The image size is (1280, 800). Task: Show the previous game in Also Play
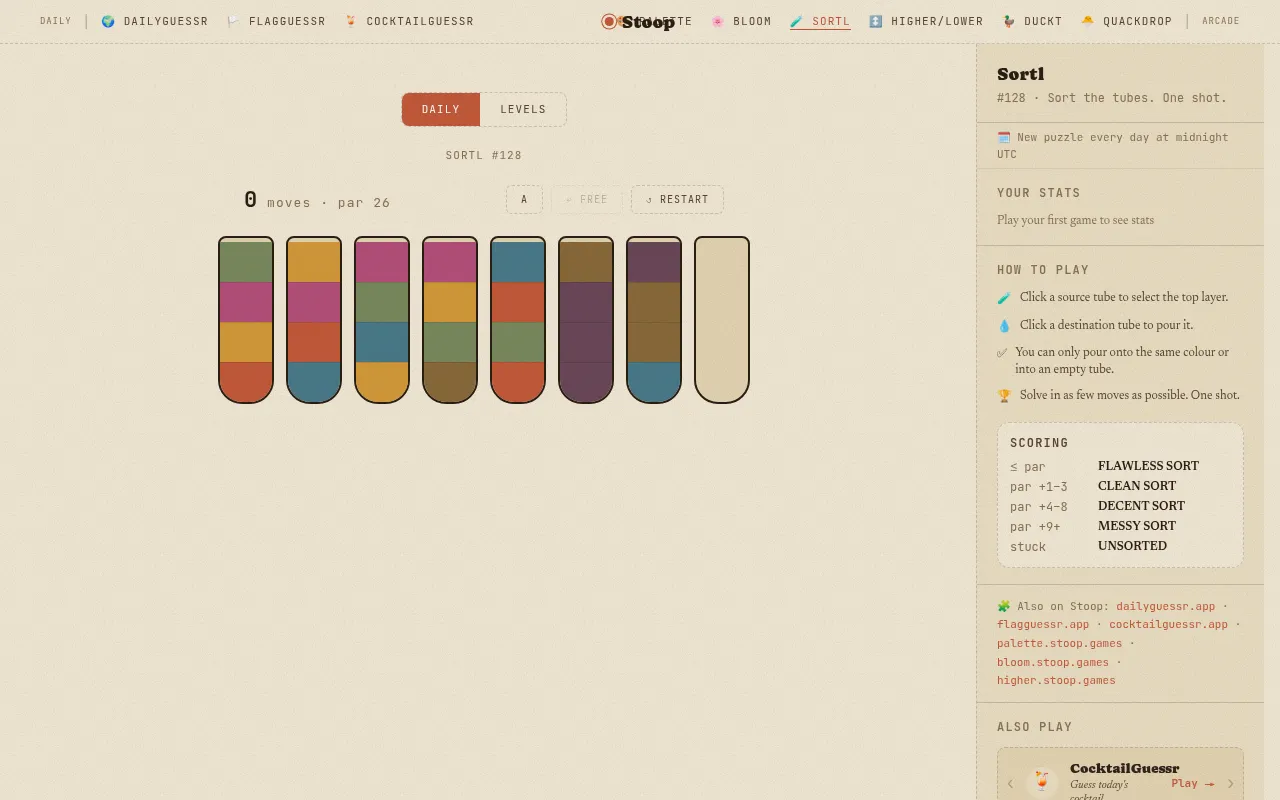coord(1010,783)
